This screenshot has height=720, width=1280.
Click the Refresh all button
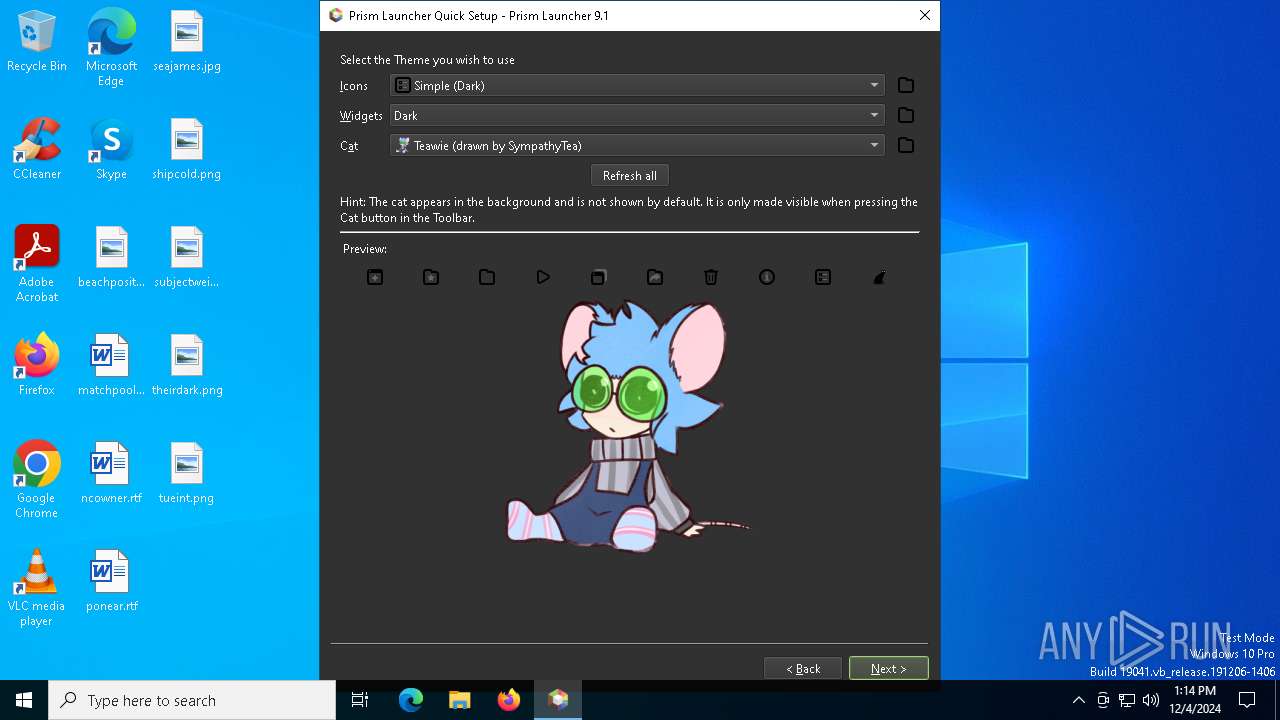[x=630, y=175]
